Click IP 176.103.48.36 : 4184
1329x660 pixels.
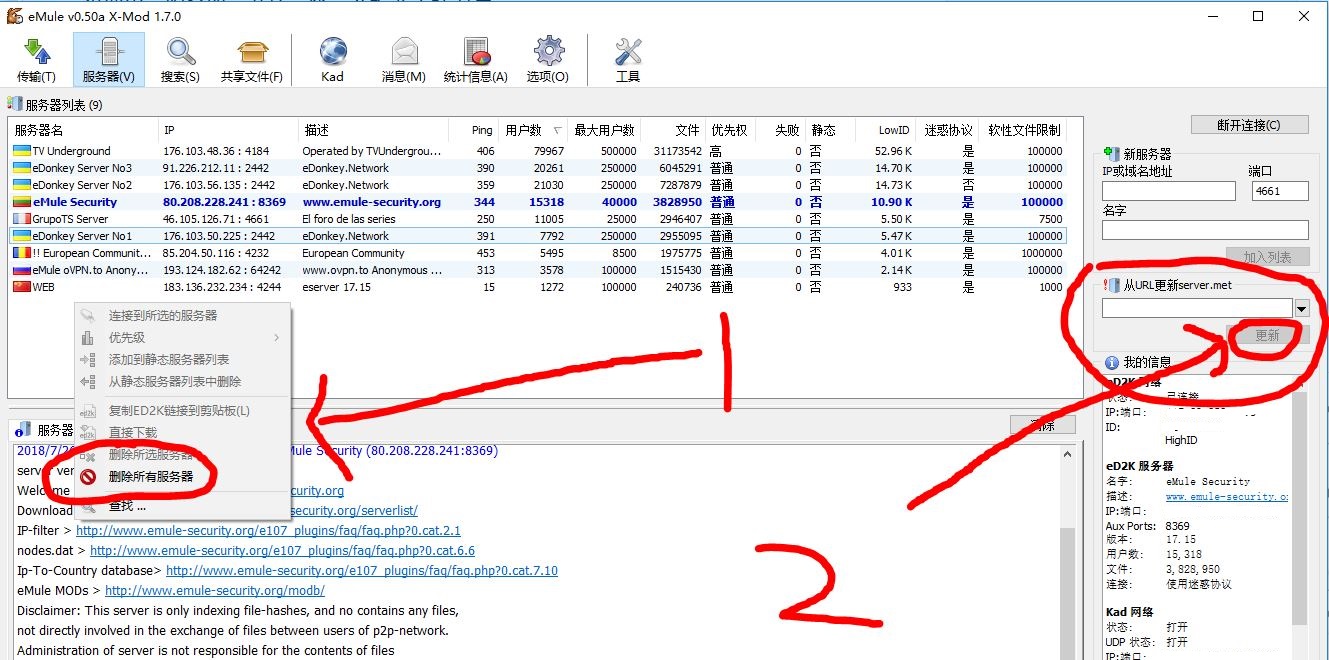pos(215,151)
